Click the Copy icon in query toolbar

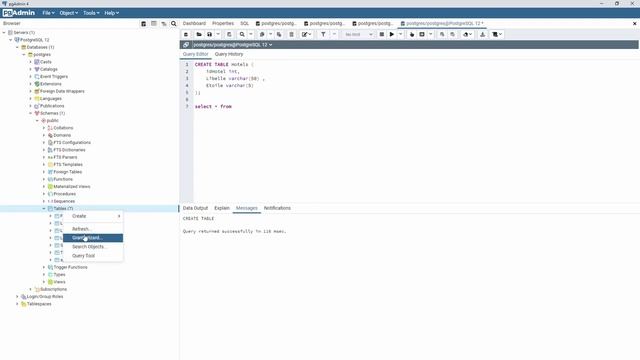point(262,35)
